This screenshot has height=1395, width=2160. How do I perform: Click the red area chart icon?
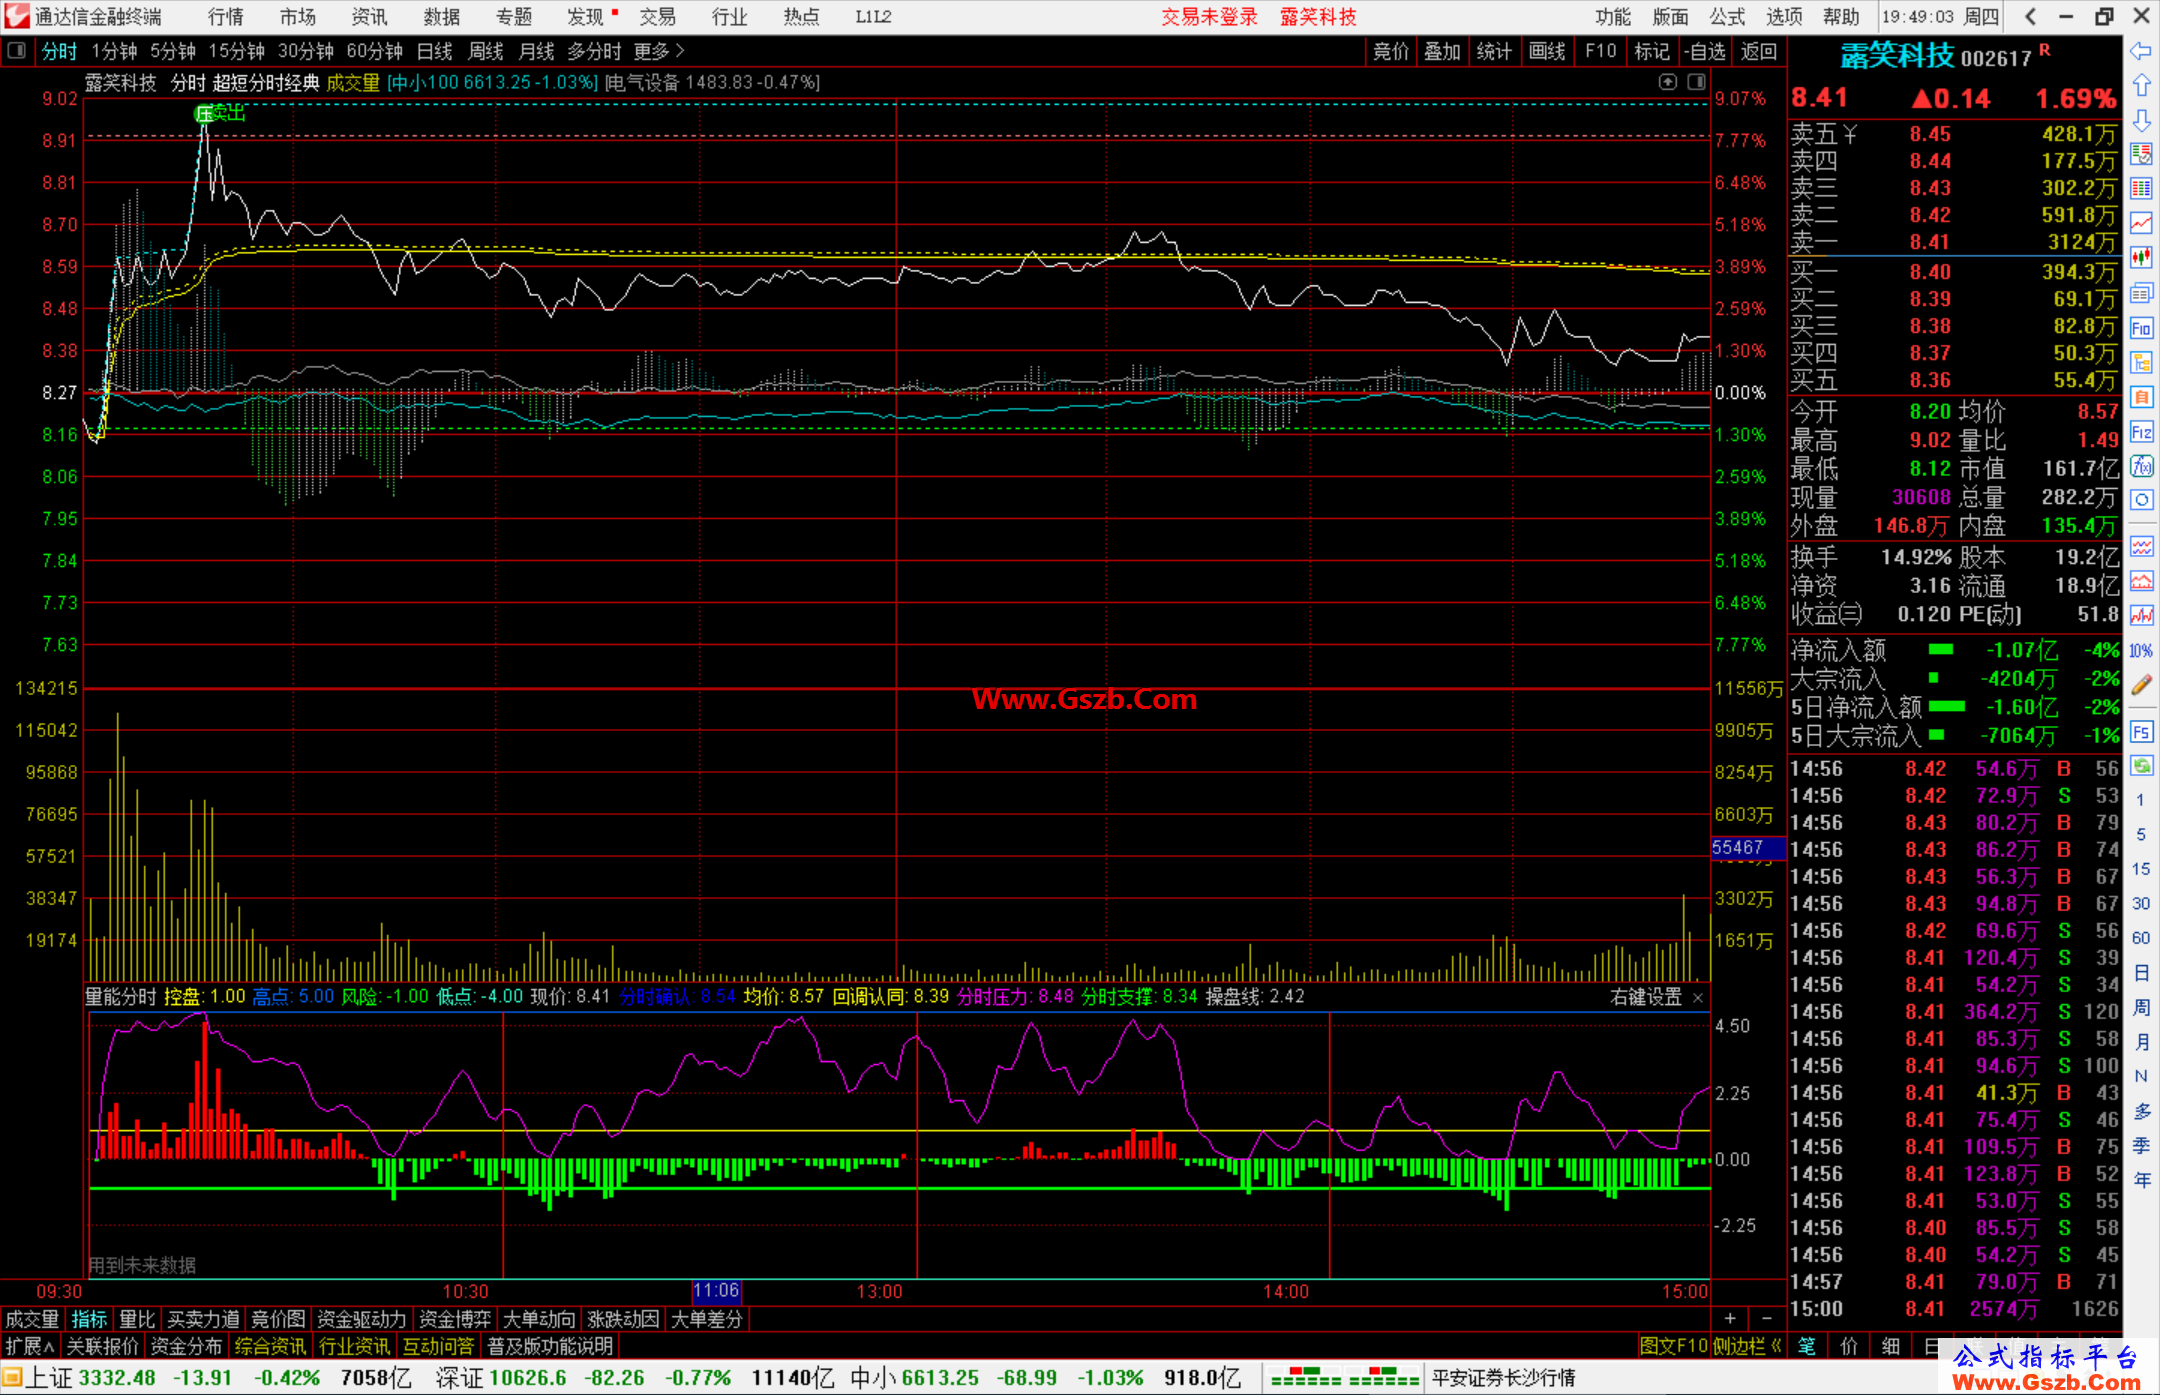[2141, 581]
